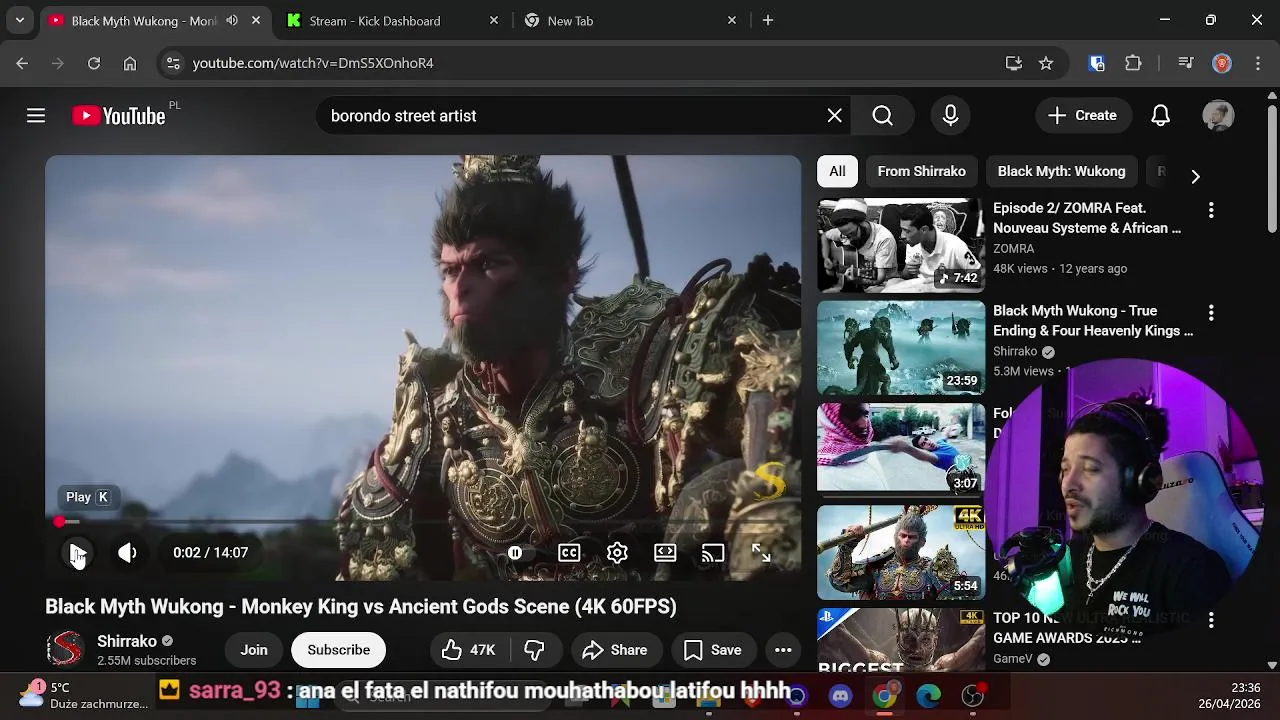The width and height of the screenshot is (1280, 720).
Task: Expand the Chrome tab search dropdown
Action: (x=19, y=20)
